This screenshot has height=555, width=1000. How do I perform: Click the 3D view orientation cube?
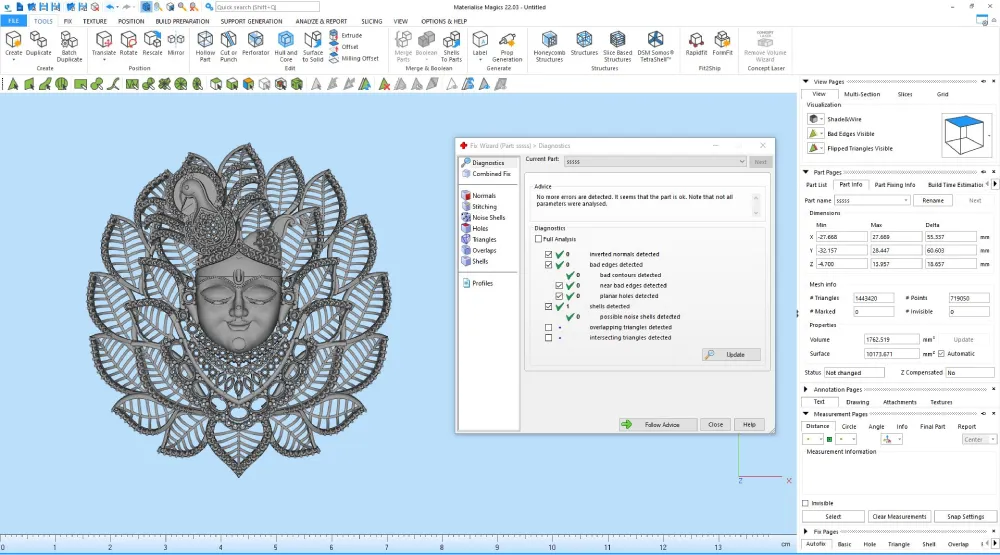point(964,134)
